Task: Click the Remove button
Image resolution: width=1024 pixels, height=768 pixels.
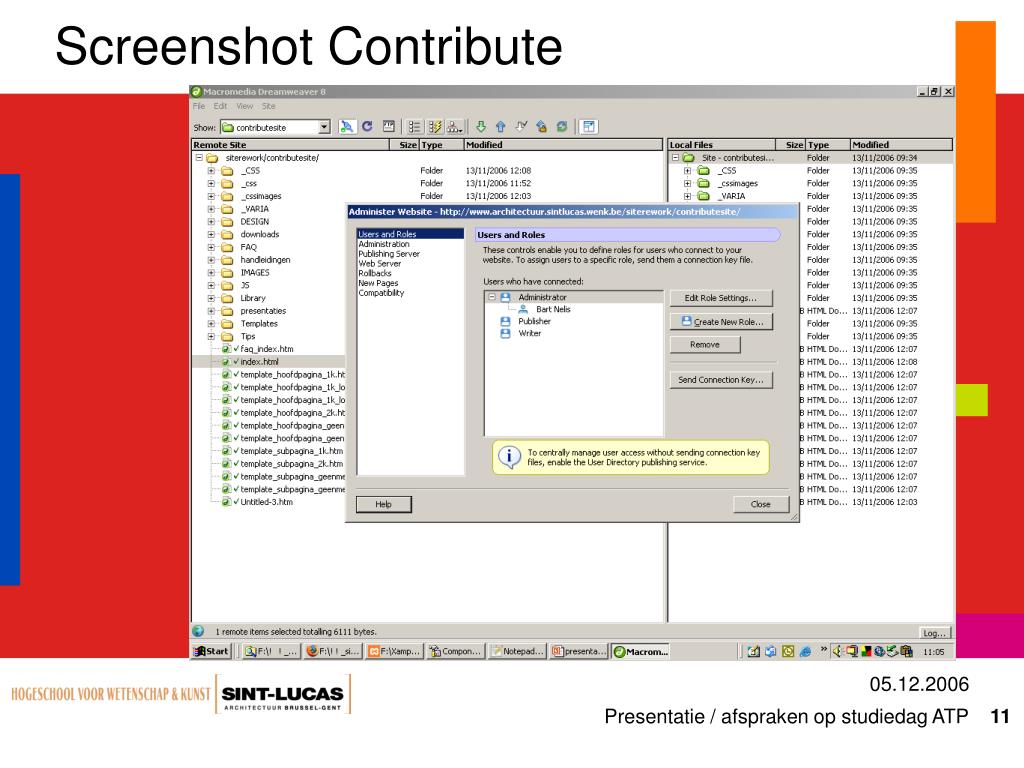Action: (x=705, y=344)
